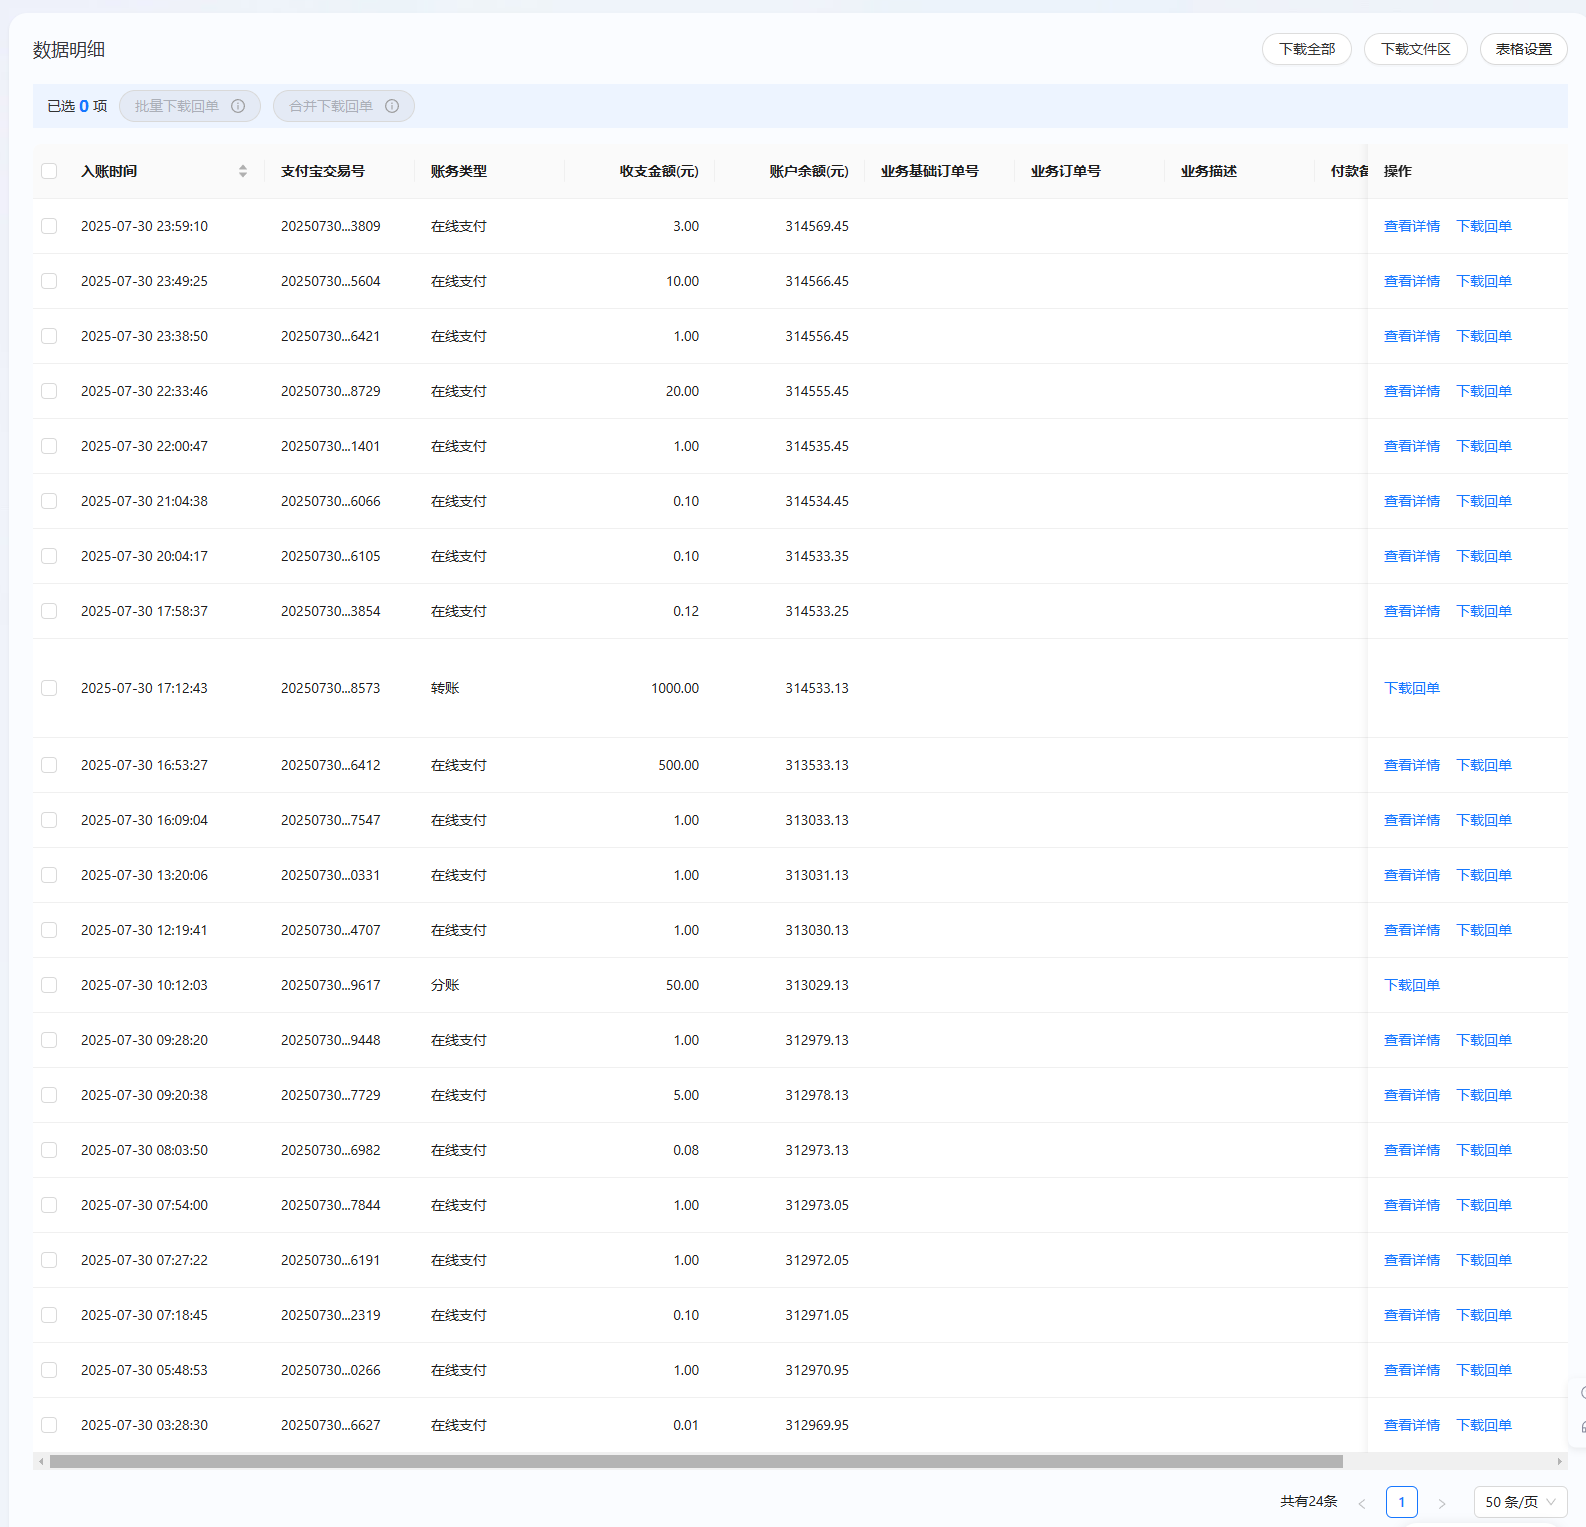Download receipt for the 23:59:10 row
The height and width of the screenshot is (1527, 1586).
pyautogui.click(x=1484, y=226)
